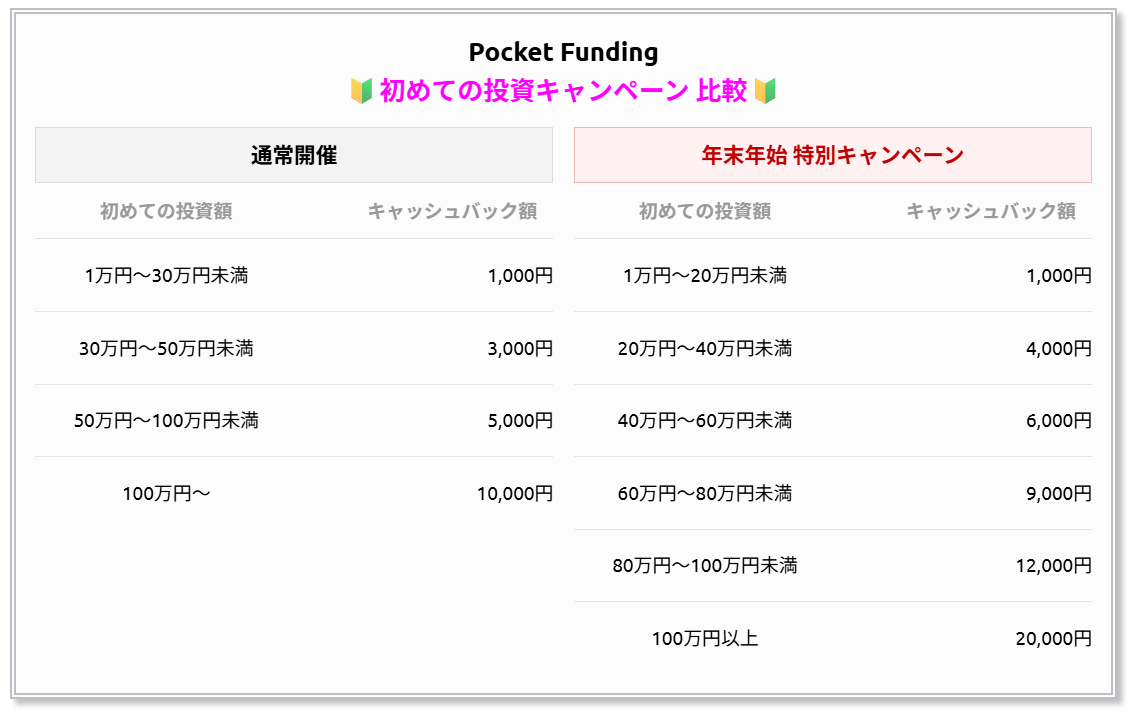Screen dimensions: 1132x713
Task: Click the beginner mark icon right of title
Action: coord(765,92)
